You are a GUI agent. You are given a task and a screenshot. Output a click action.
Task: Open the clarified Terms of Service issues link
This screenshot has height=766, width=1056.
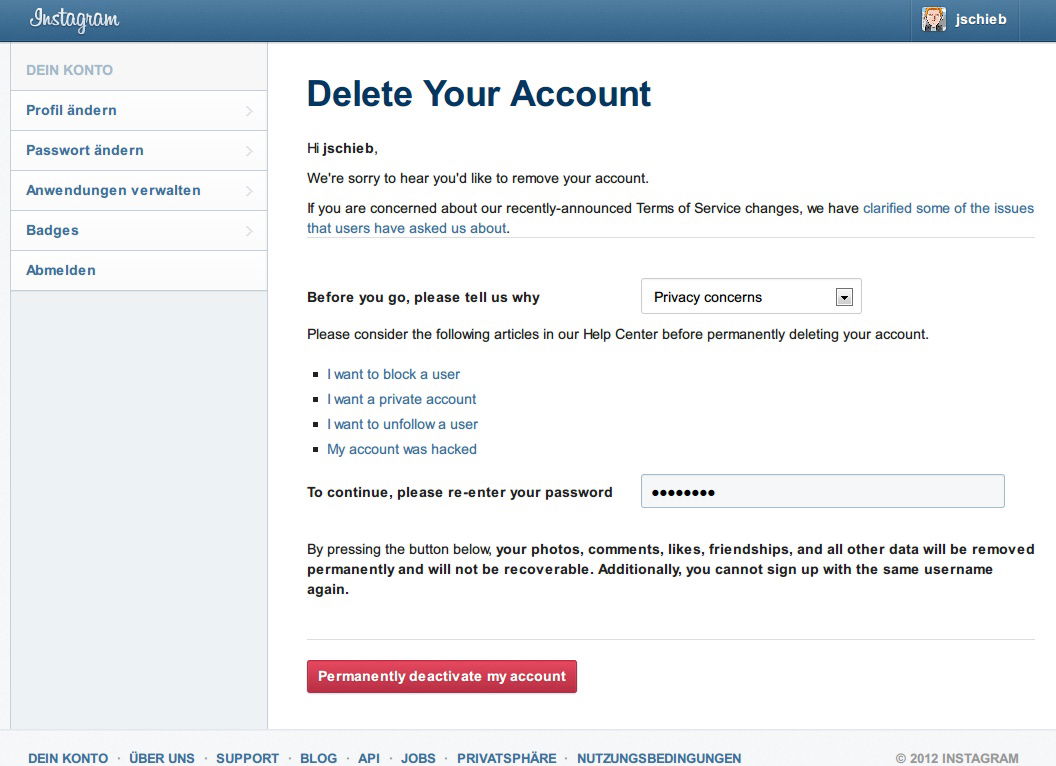pyautogui.click(x=670, y=218)
